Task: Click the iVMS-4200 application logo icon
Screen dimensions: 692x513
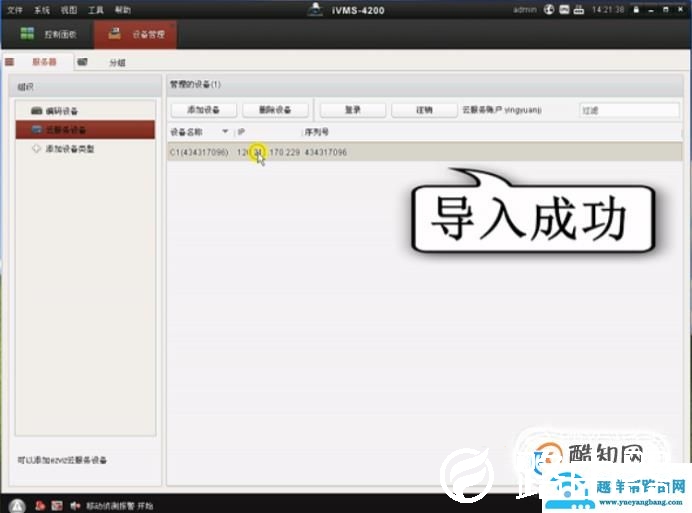Action: [315, 9]
